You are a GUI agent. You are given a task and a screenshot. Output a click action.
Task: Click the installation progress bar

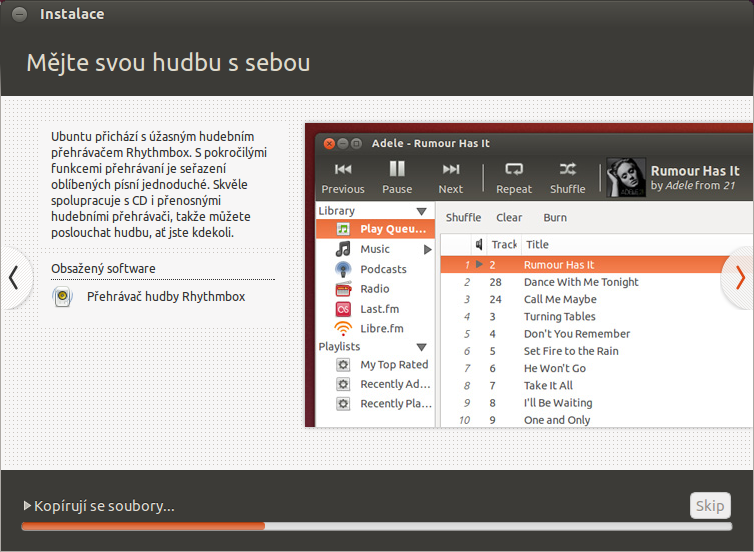click(x=377, y=527)
